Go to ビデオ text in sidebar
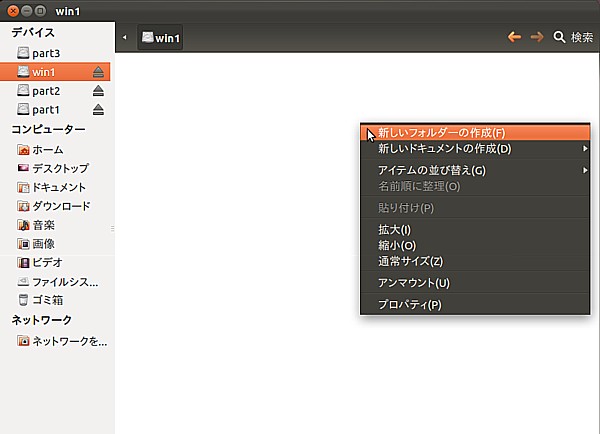 (47, 263)
